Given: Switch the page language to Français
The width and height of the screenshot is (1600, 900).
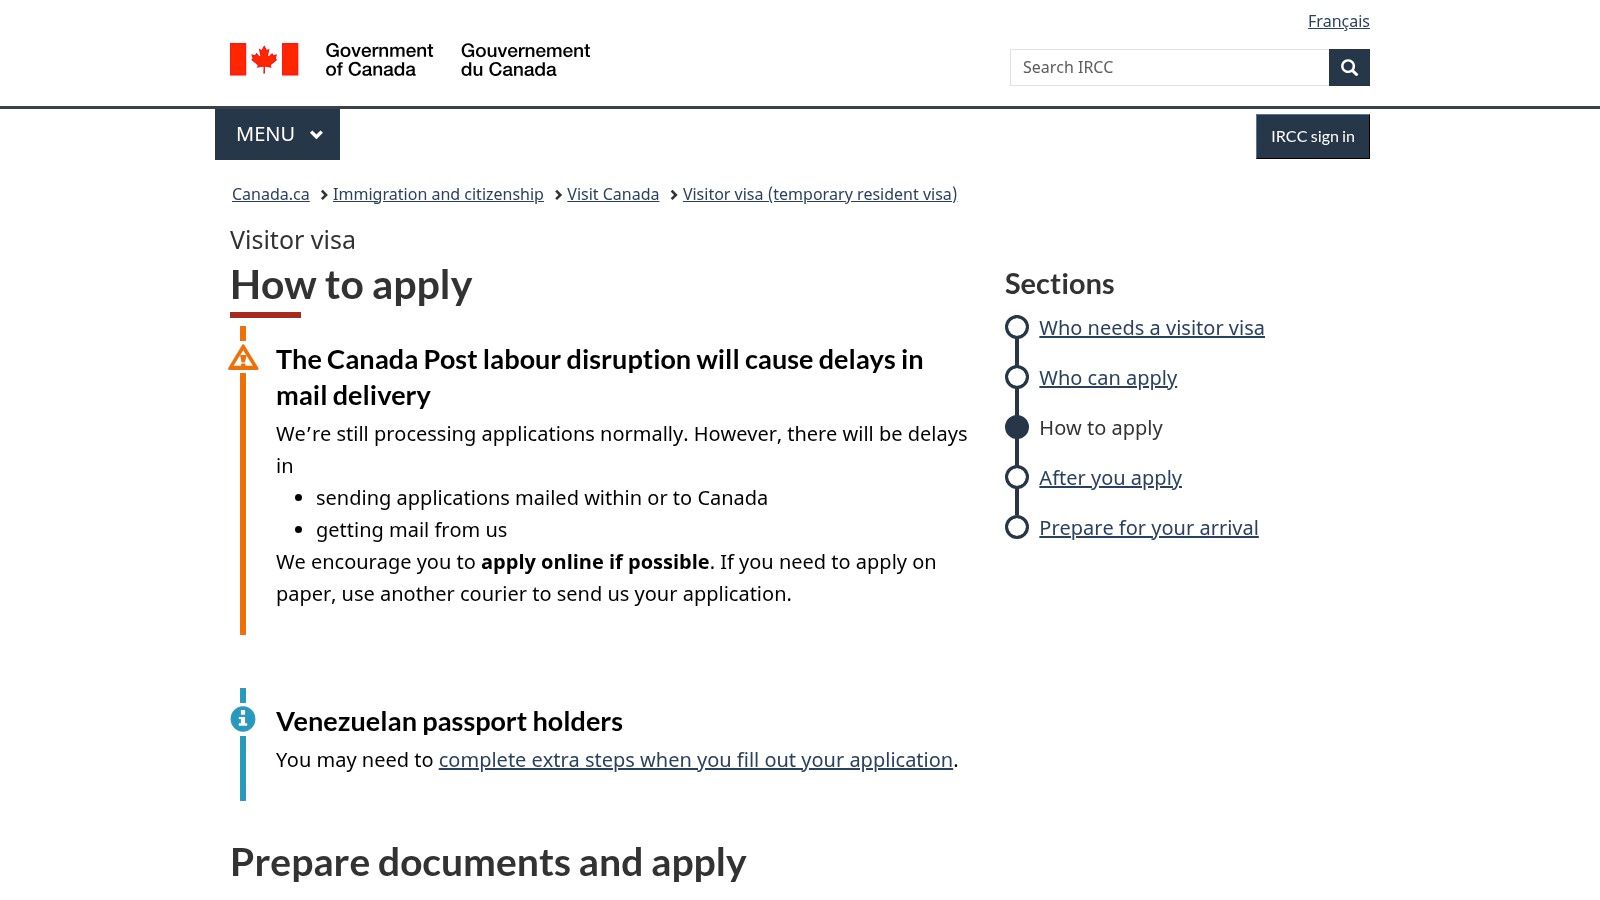Looking at the screenshot, I should 1339,20.
